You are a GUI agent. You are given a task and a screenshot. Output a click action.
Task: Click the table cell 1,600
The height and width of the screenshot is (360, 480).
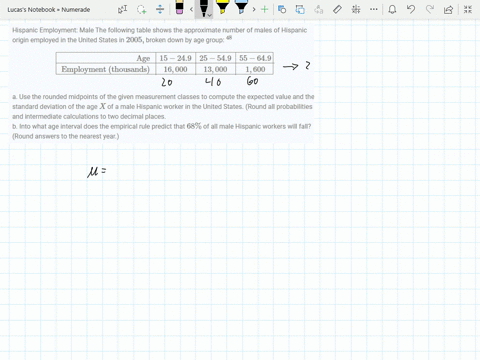click(255, 69)
